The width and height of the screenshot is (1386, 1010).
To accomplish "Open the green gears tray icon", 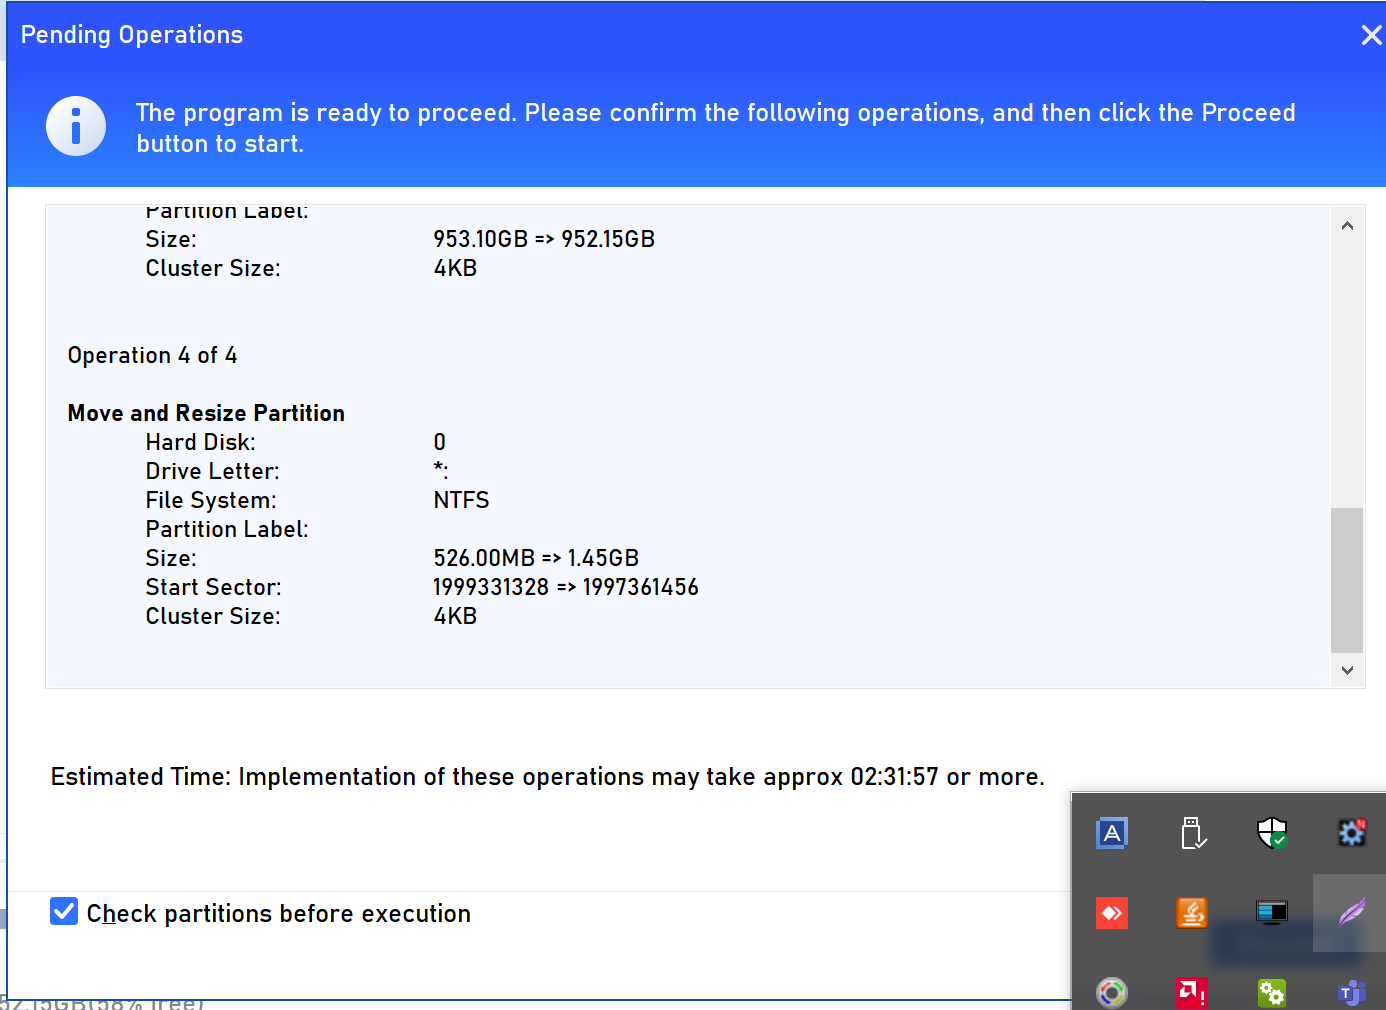I will point(1272,993).
